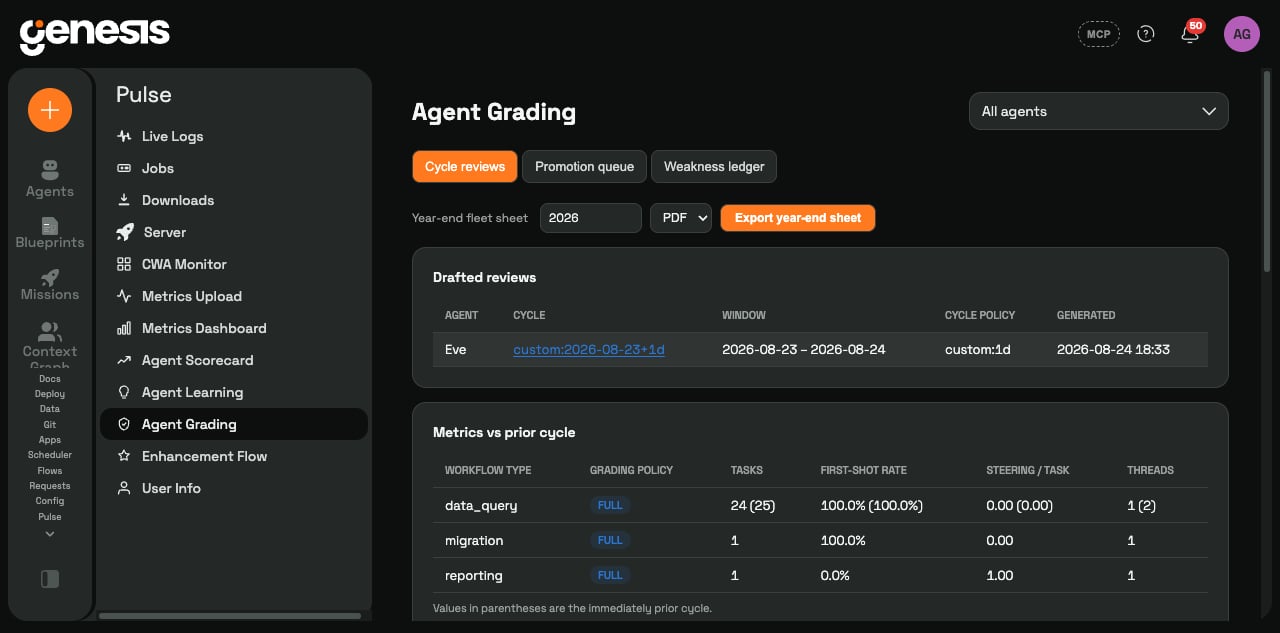
Task: Click the FULL badge in migration row
Action: pos(610,540)
